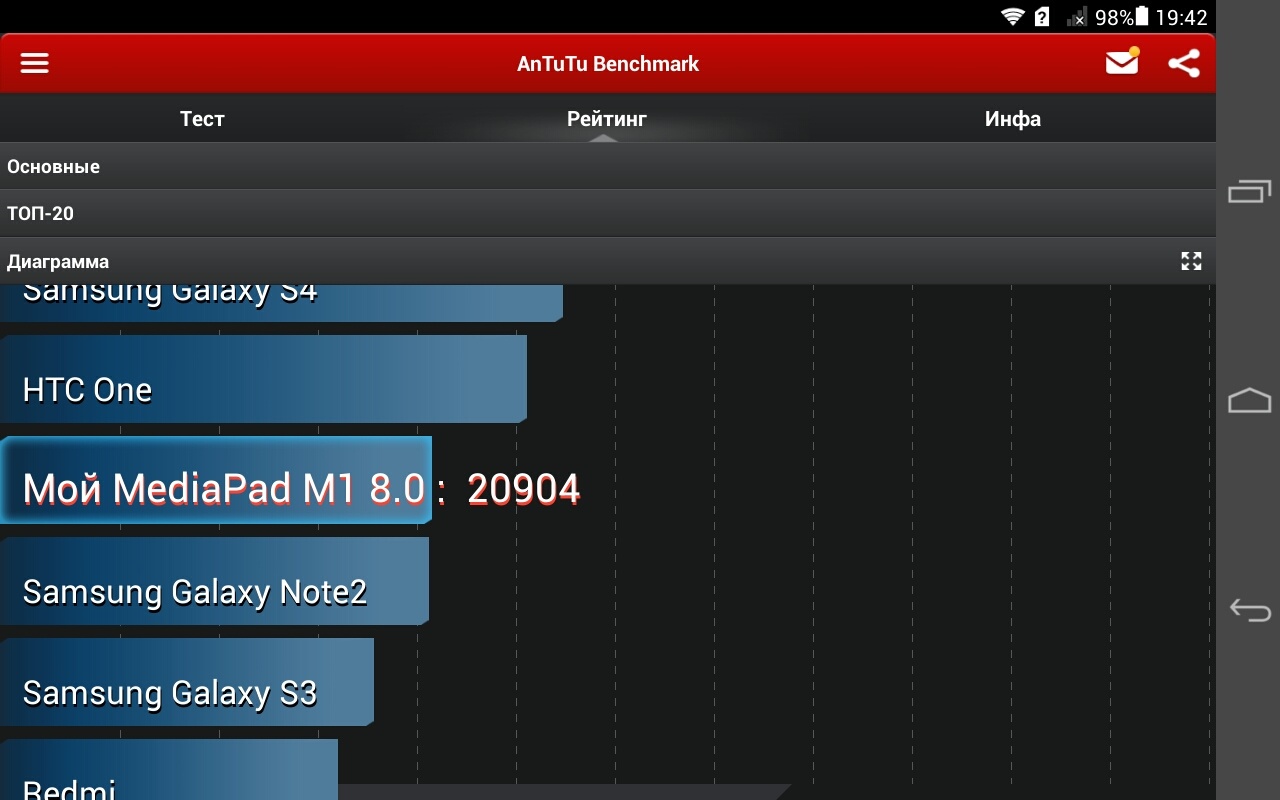This screenshot has height=800, width=1280.
Task: Open the Инфа tab
Action: point(1012,119)
